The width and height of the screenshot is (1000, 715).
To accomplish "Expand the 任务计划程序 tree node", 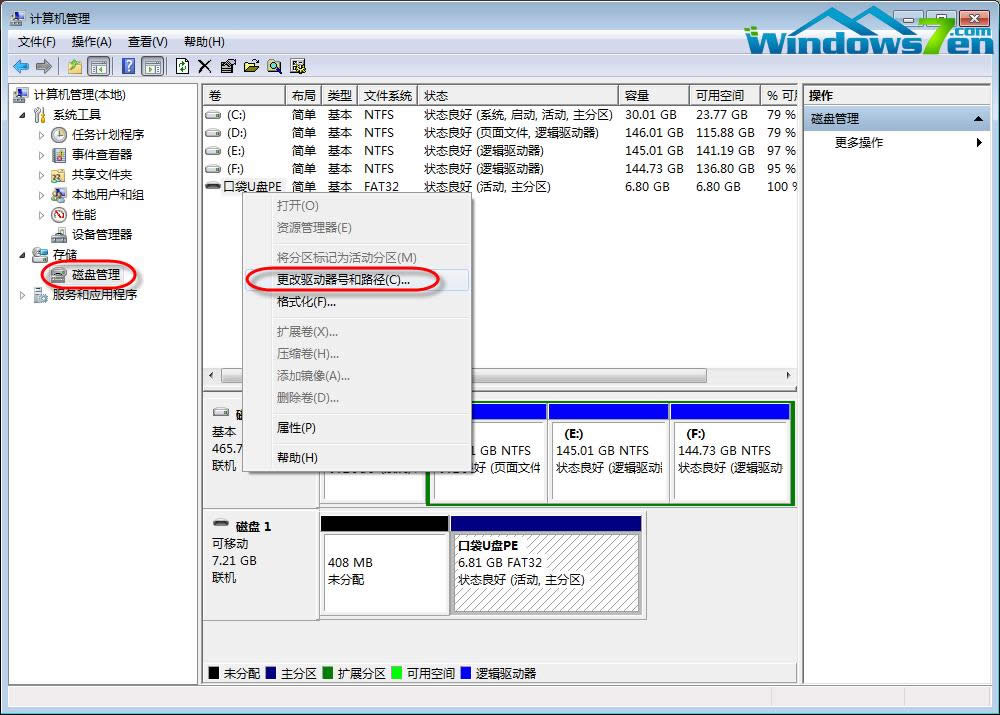I will click(41, 135).
